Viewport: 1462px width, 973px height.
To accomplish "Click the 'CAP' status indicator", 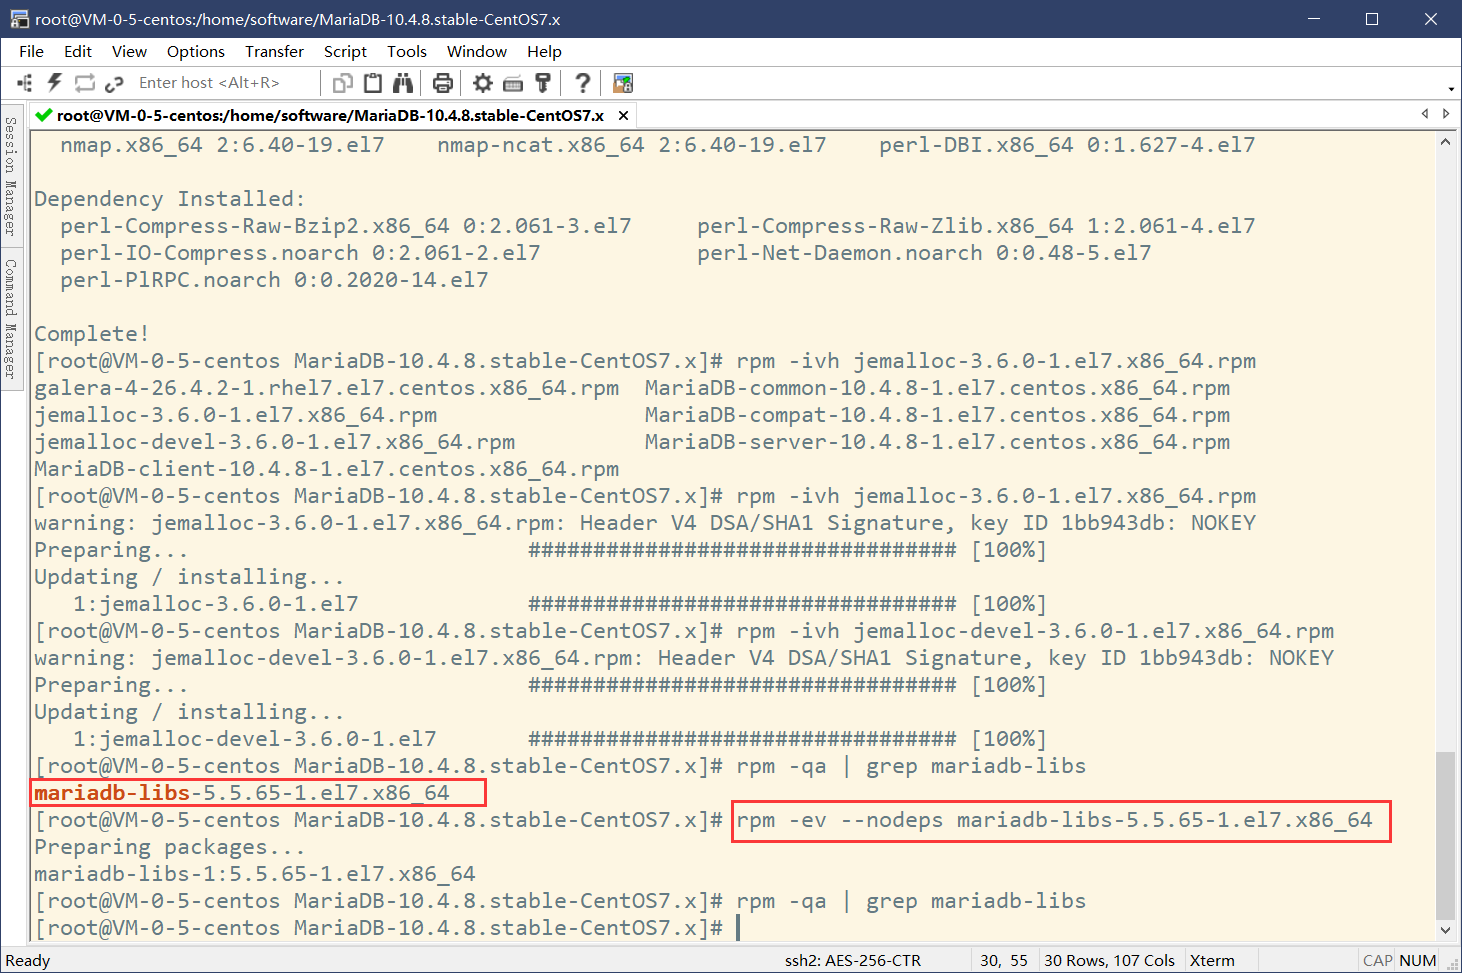I will pos(1378,960).
